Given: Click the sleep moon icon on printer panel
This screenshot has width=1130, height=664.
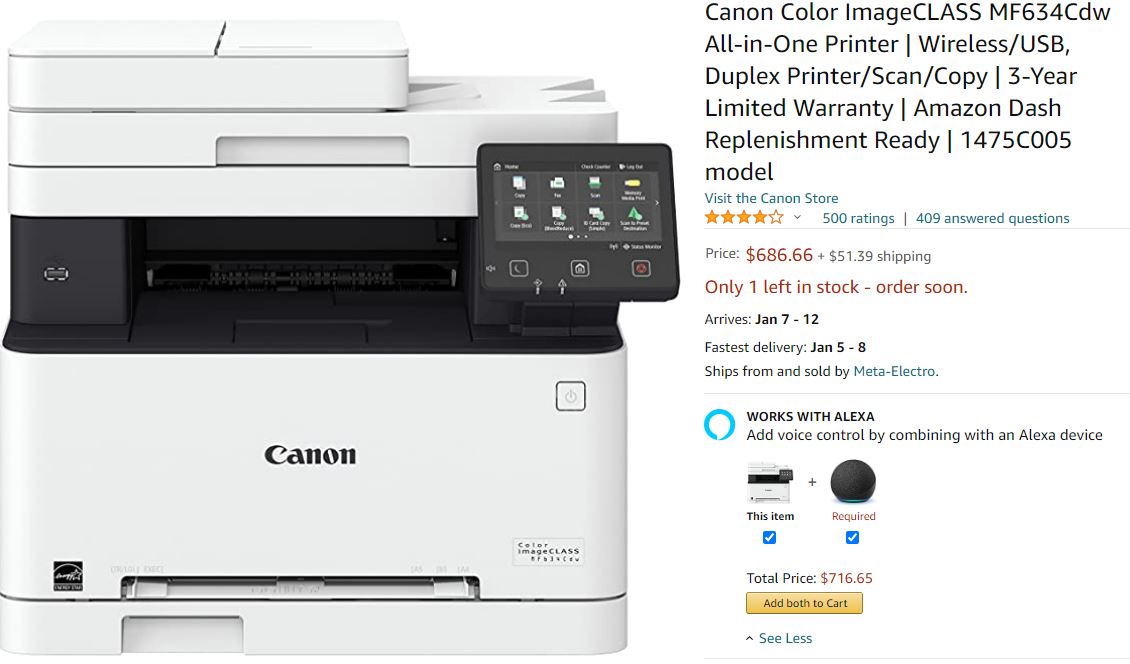Looking at the screenshot, I should coord(519,269).
